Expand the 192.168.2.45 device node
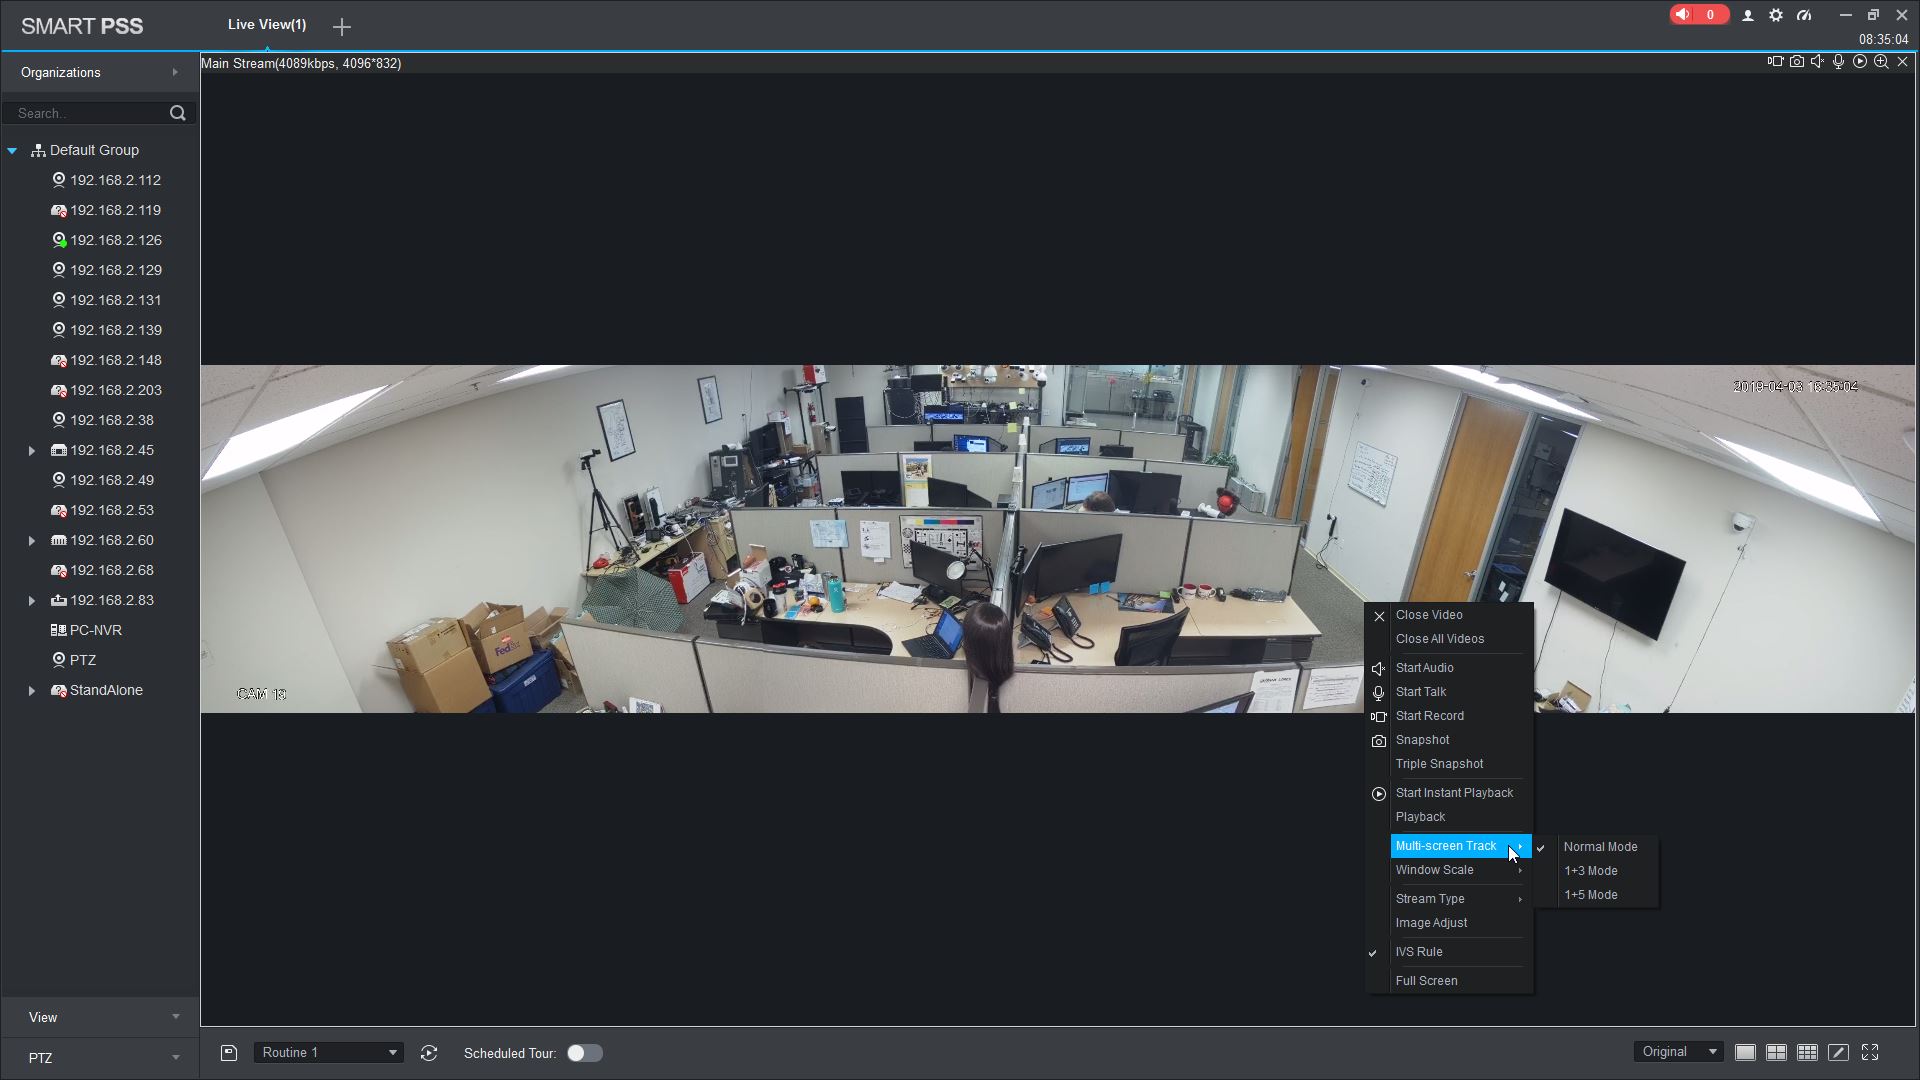Viewport: 1920px width, 1080px height. click(32, 451)
